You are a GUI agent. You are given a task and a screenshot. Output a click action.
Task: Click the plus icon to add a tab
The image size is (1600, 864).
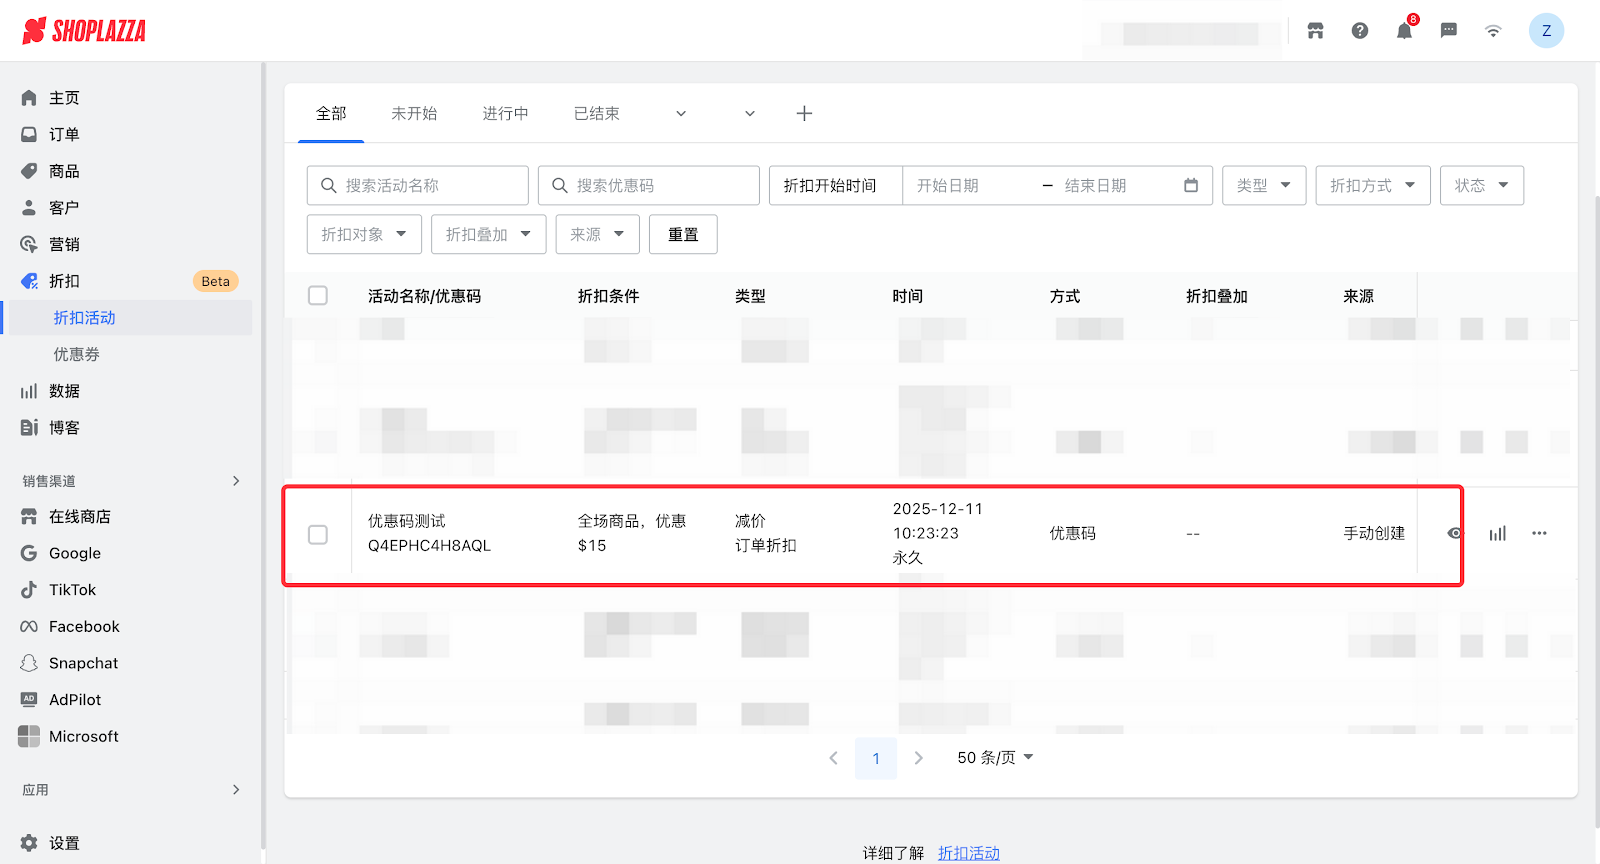[x=804, y=114]
